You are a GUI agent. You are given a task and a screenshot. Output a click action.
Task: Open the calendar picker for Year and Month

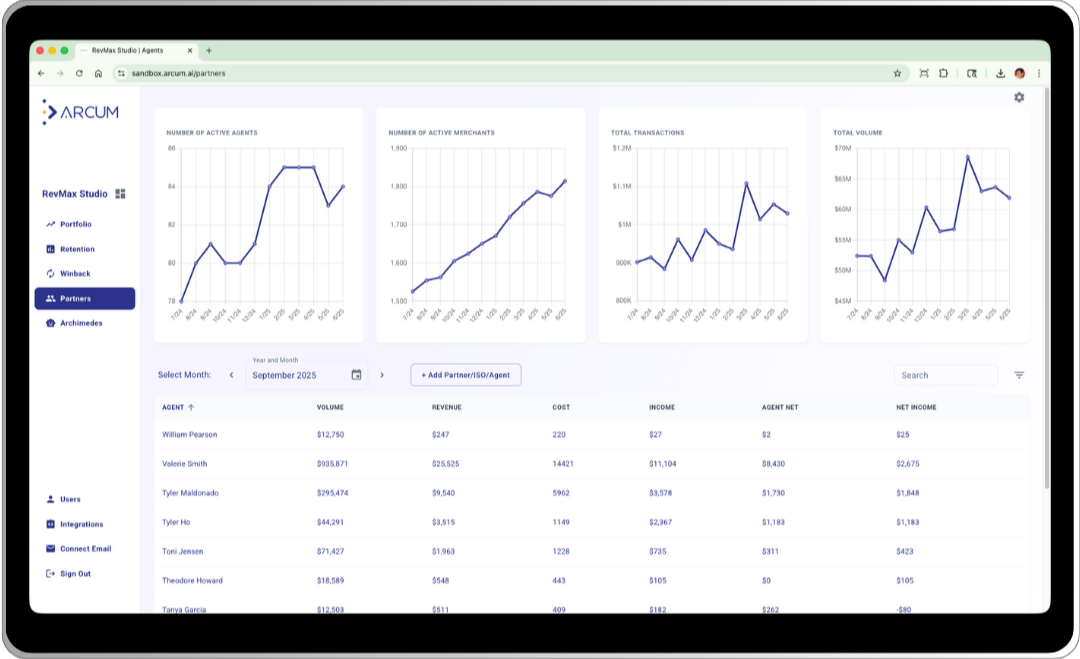(x=357, y=374)
